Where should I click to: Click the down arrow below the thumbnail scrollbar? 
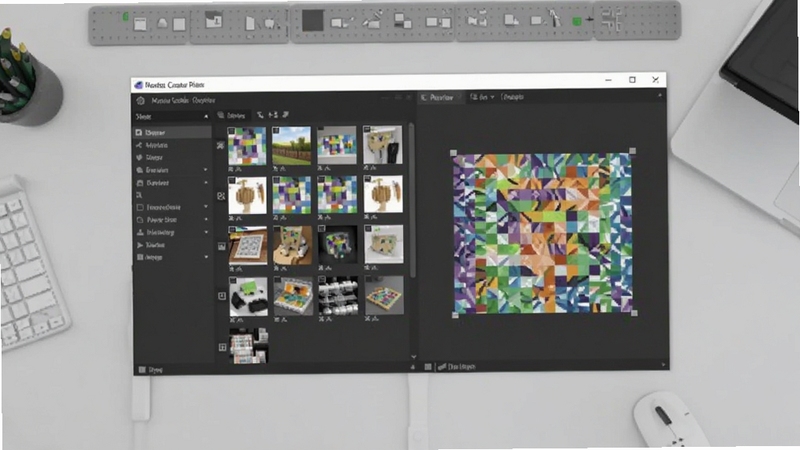414,357
